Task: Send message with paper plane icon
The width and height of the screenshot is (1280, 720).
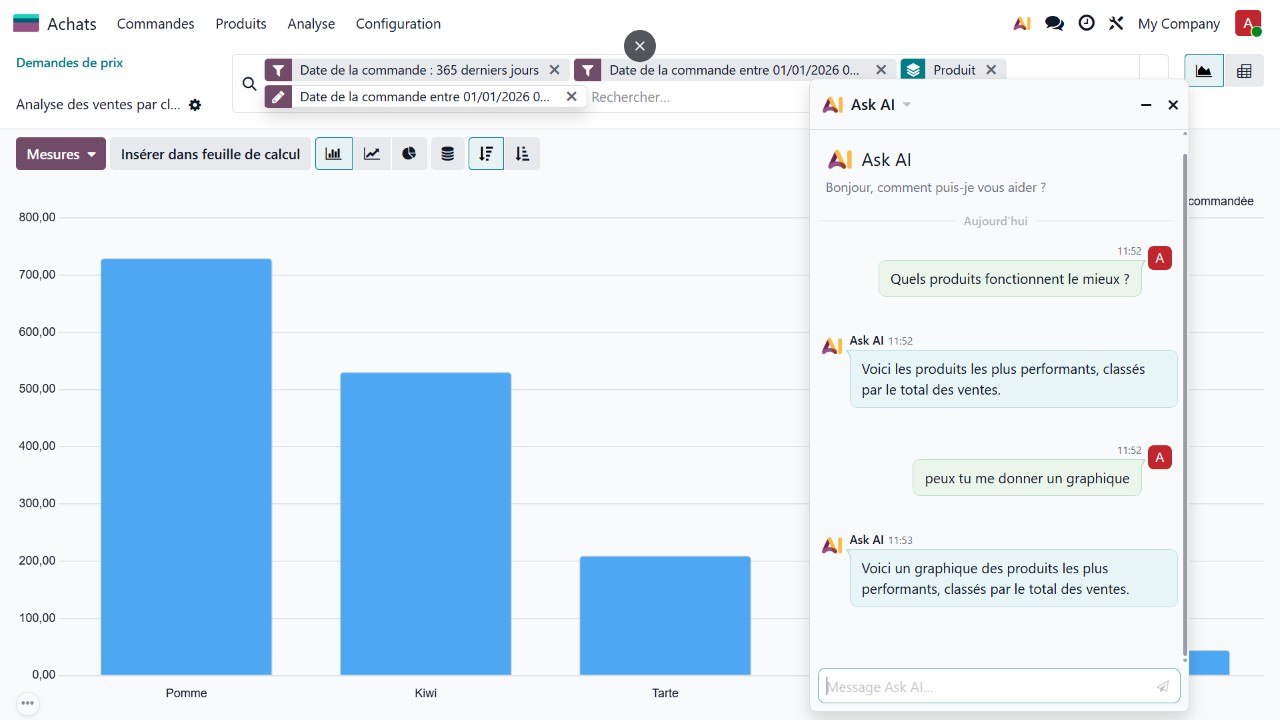Action: [x=1163, y=687]
